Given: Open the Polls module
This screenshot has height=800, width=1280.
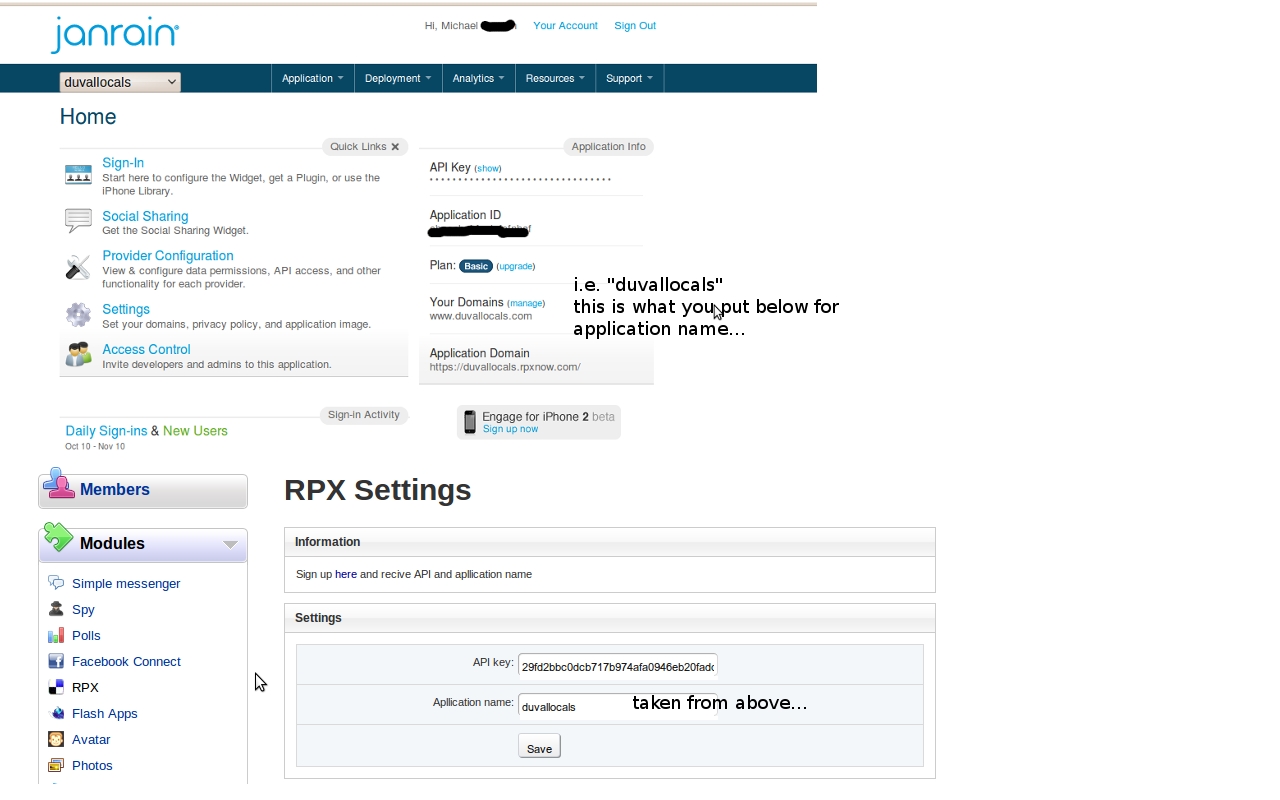Looking at the screenshot, I should click(x=86, y=635).
